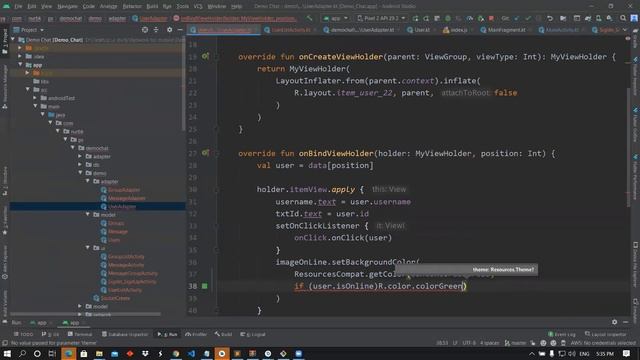Click the Git update project blue check

517,18
